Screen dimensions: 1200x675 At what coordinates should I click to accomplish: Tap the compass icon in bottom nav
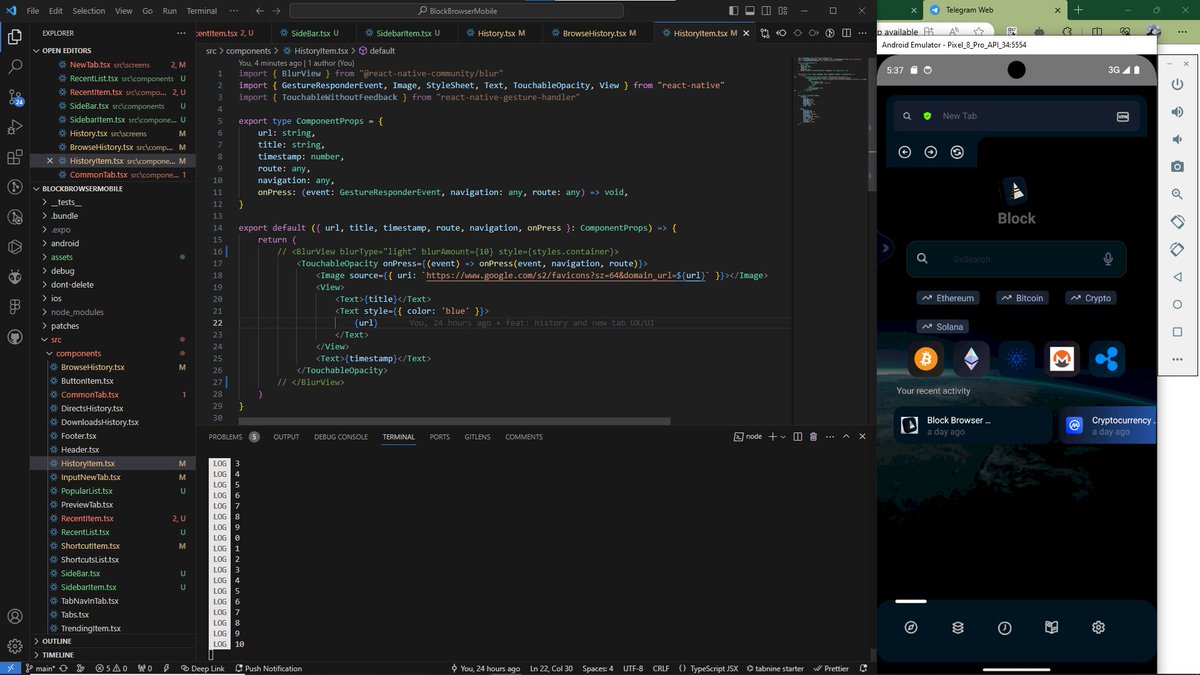tap(911, 628)
